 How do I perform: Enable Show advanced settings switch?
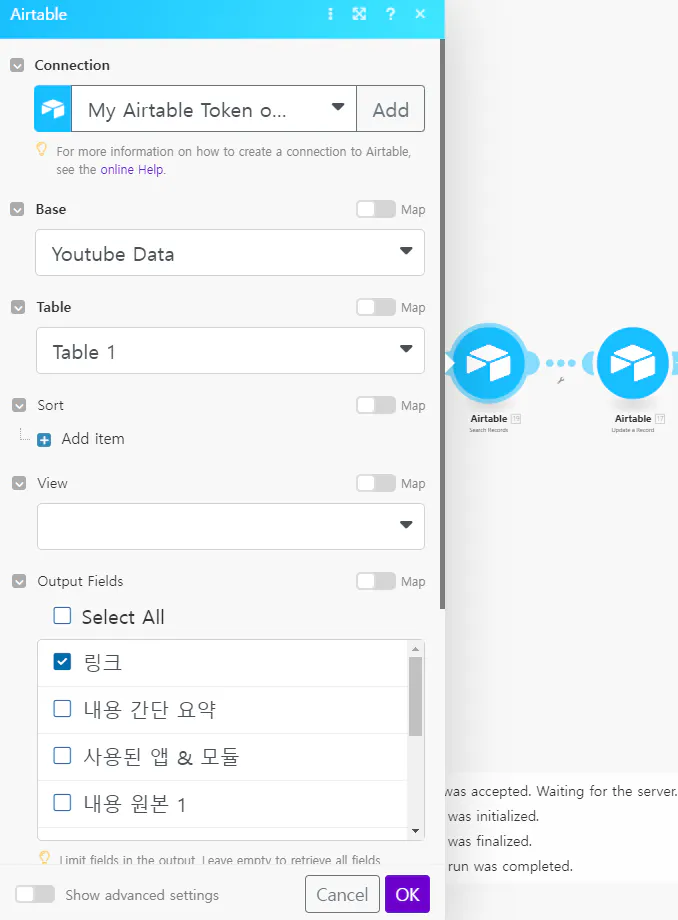pos(35,894)
